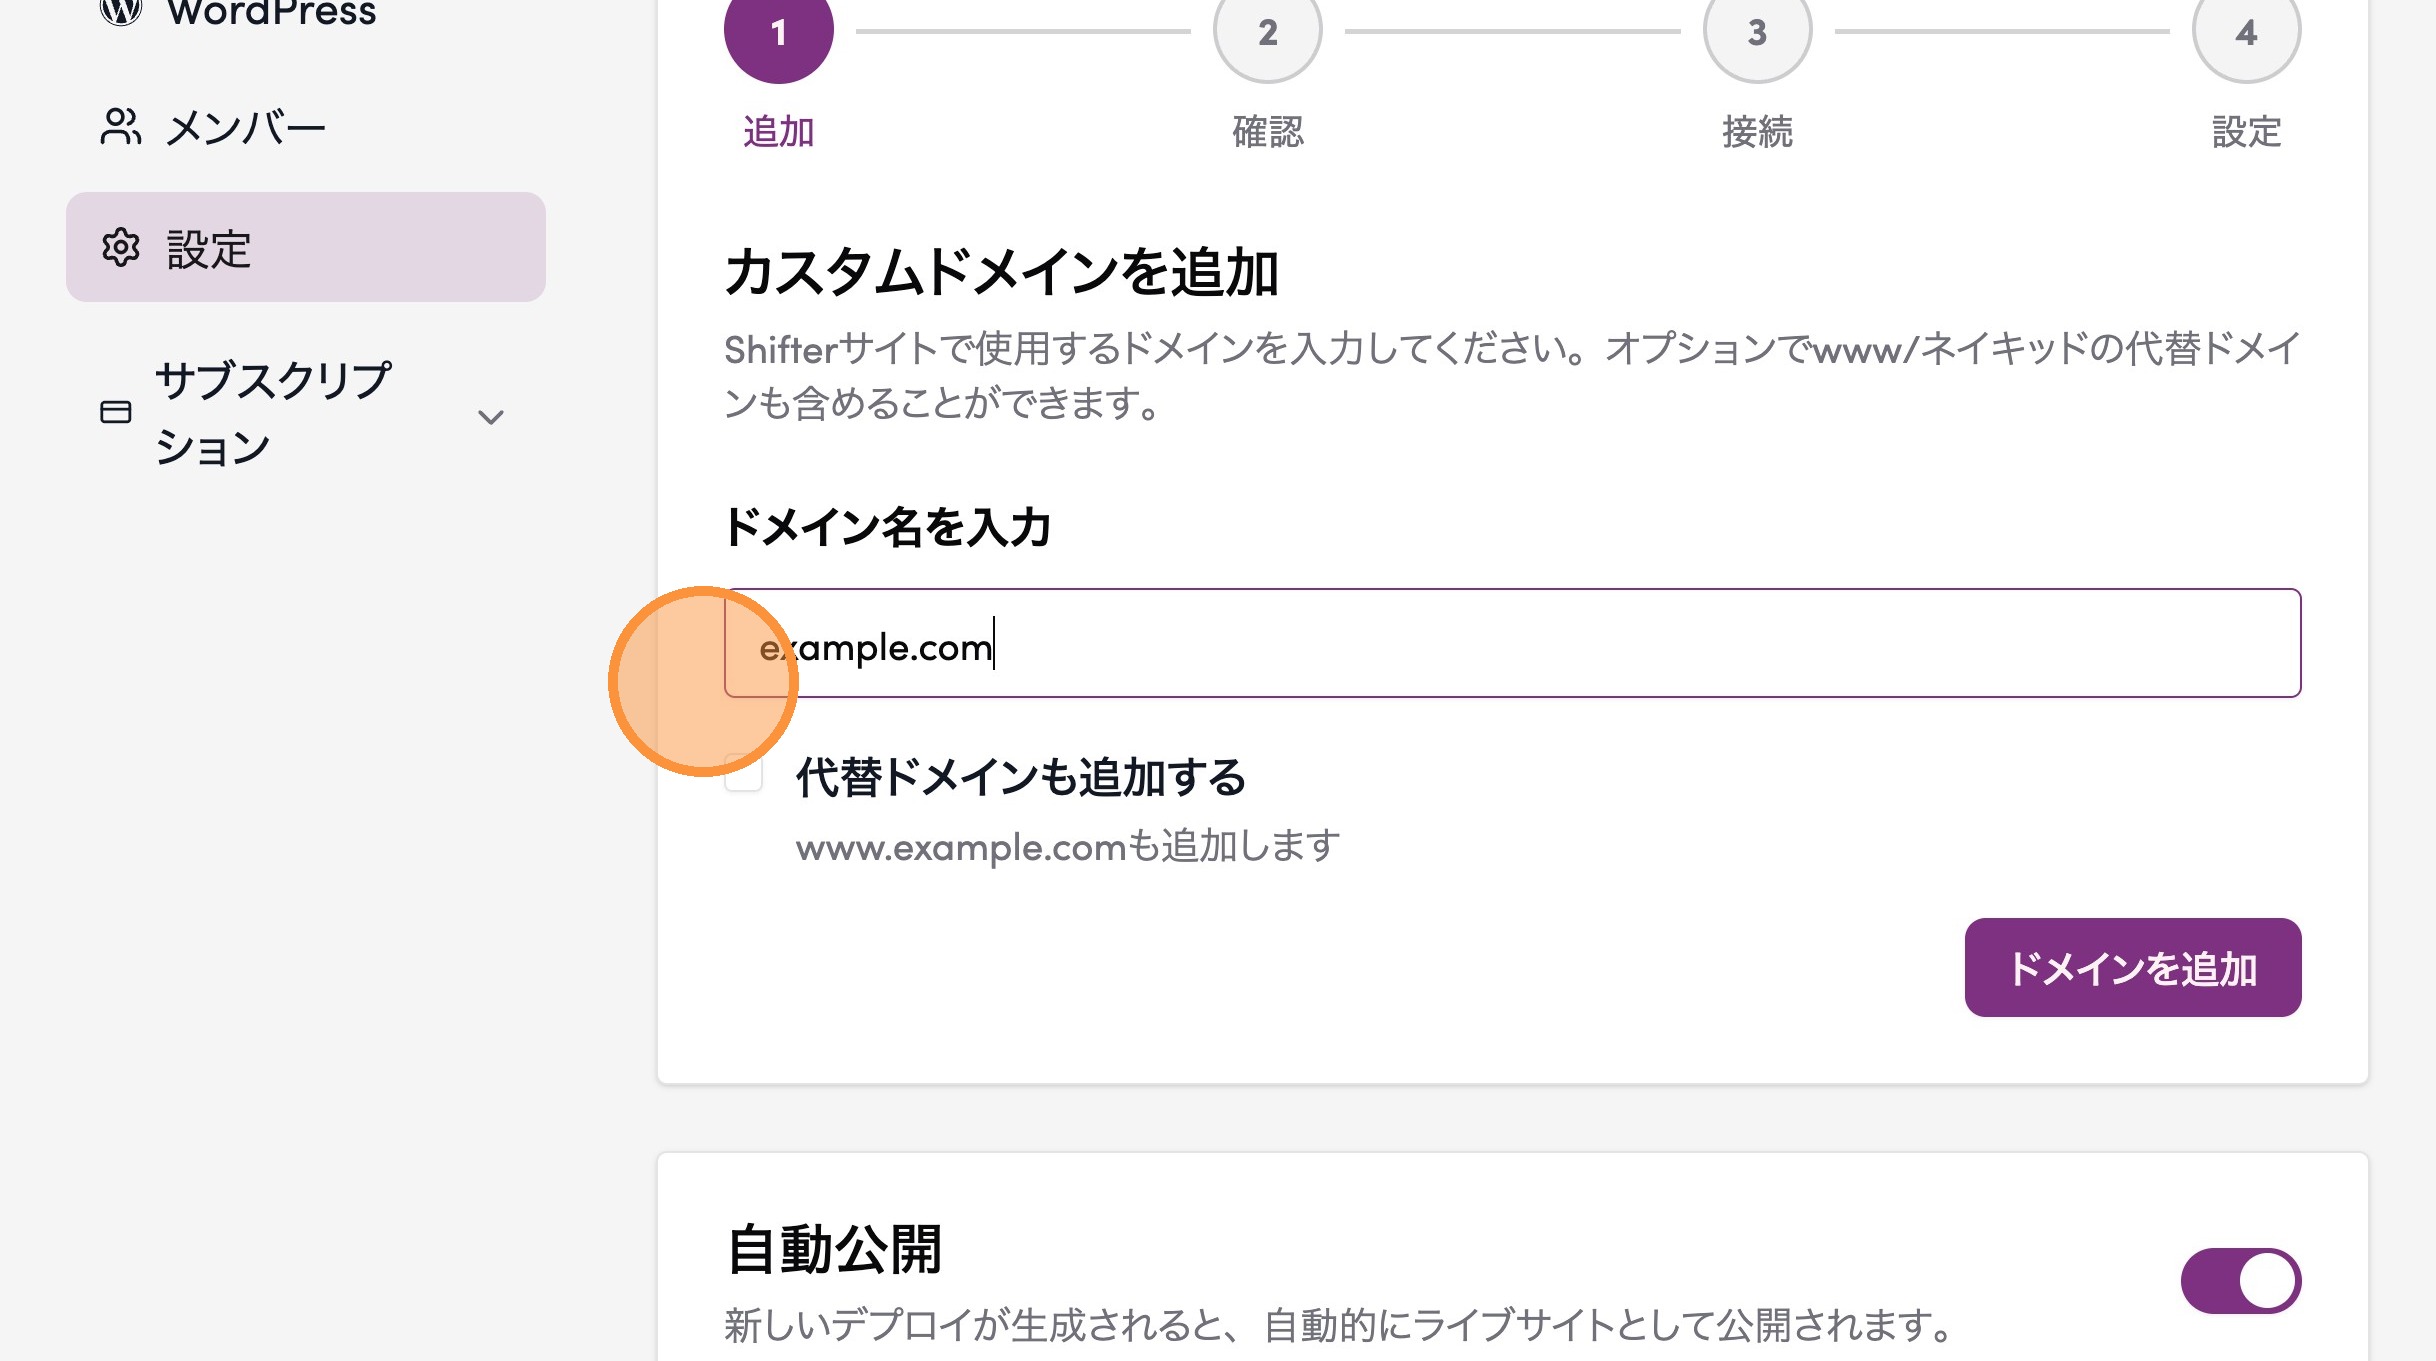The height and width of the screenshot is (1361, 2436).
Task: Click the 代替ドメインも追加する label text
Action: click(x=1020, y=777)
